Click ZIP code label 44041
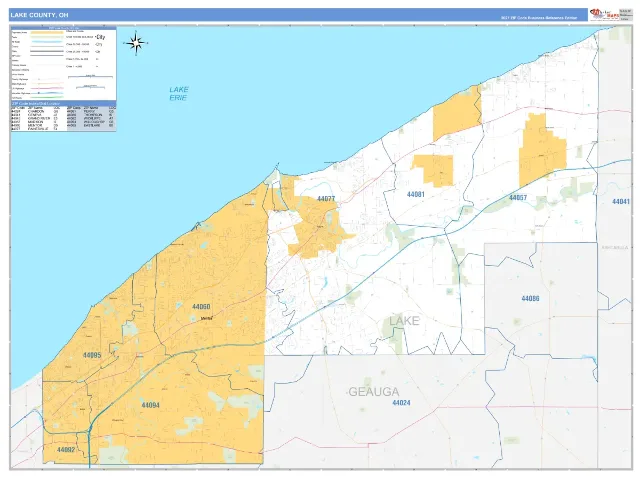 [x=620, y=201]
